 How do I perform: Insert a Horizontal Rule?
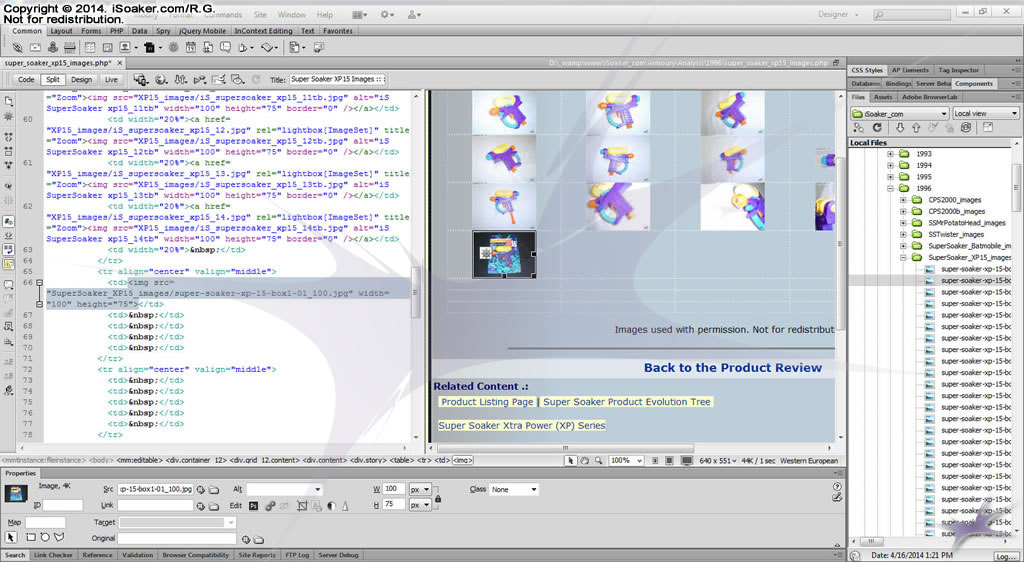(x=69, y=48)
